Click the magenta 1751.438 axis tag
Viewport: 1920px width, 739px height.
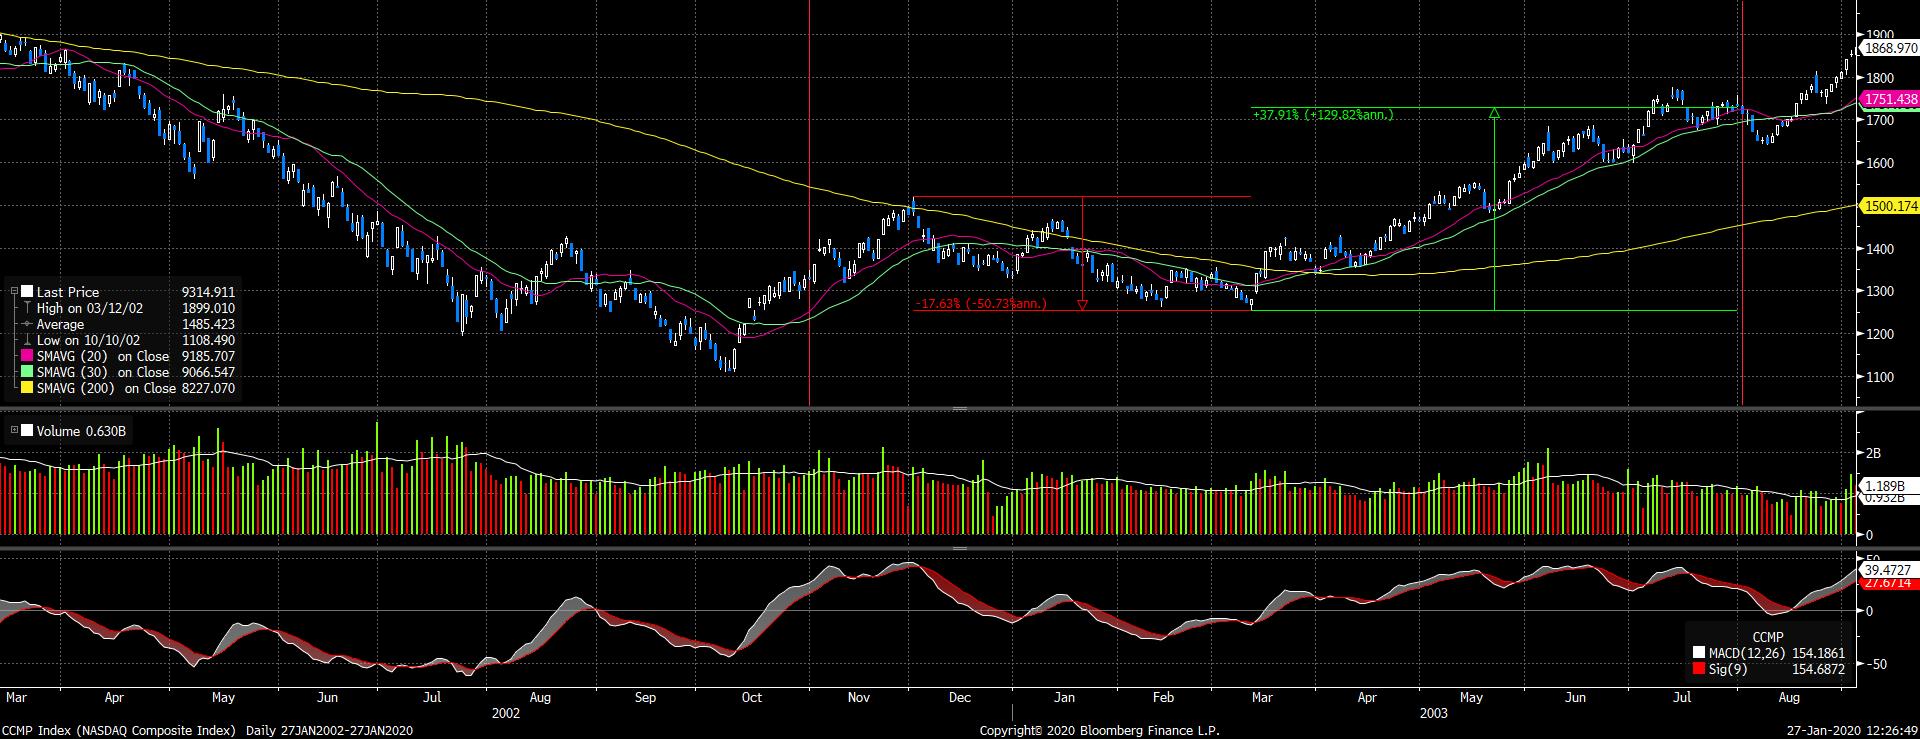(x=1889, y=99)
